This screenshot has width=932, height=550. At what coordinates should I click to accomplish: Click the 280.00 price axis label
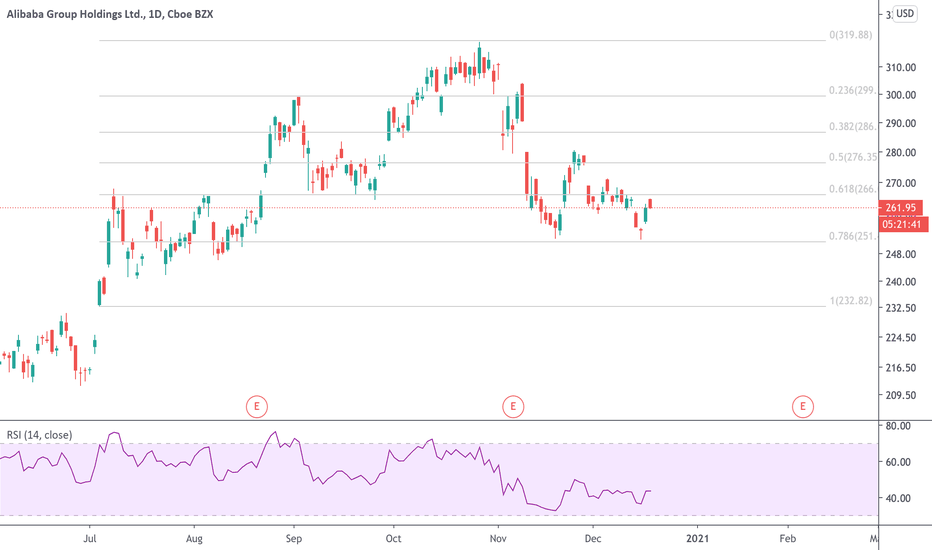(900, 153)
